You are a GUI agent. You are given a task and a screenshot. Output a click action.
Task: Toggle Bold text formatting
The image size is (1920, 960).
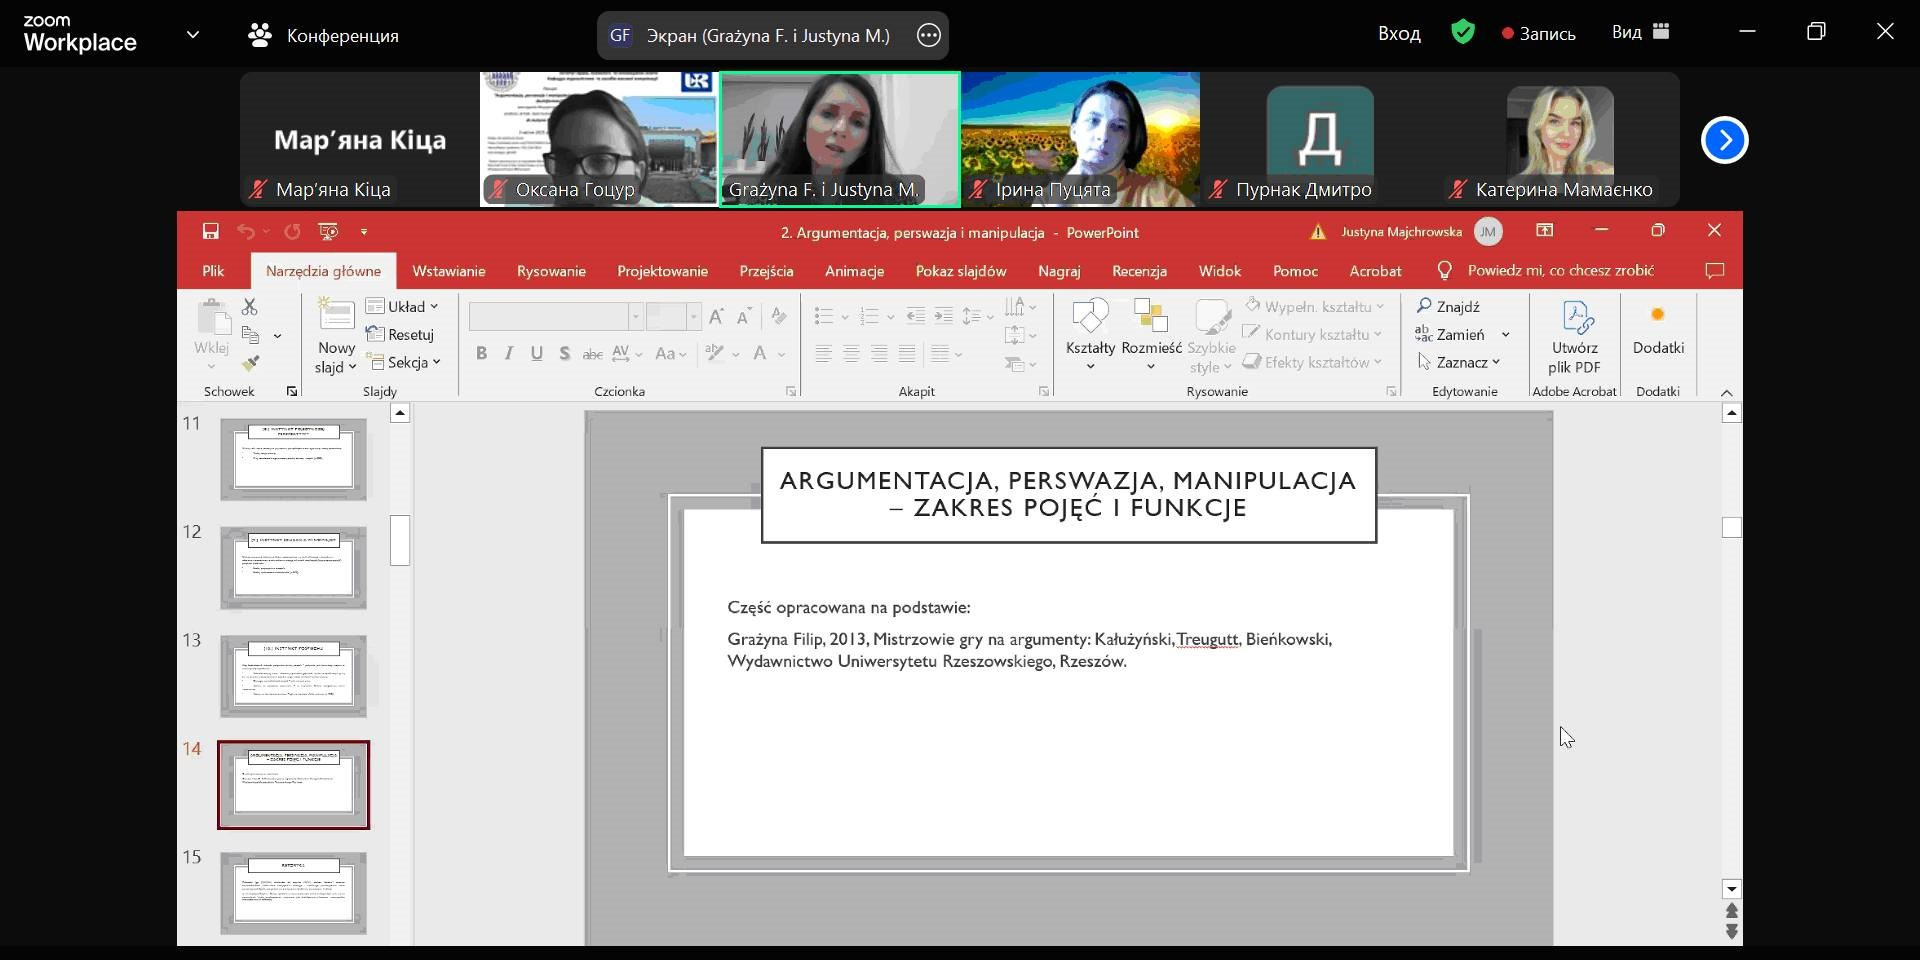click(482, 353)
